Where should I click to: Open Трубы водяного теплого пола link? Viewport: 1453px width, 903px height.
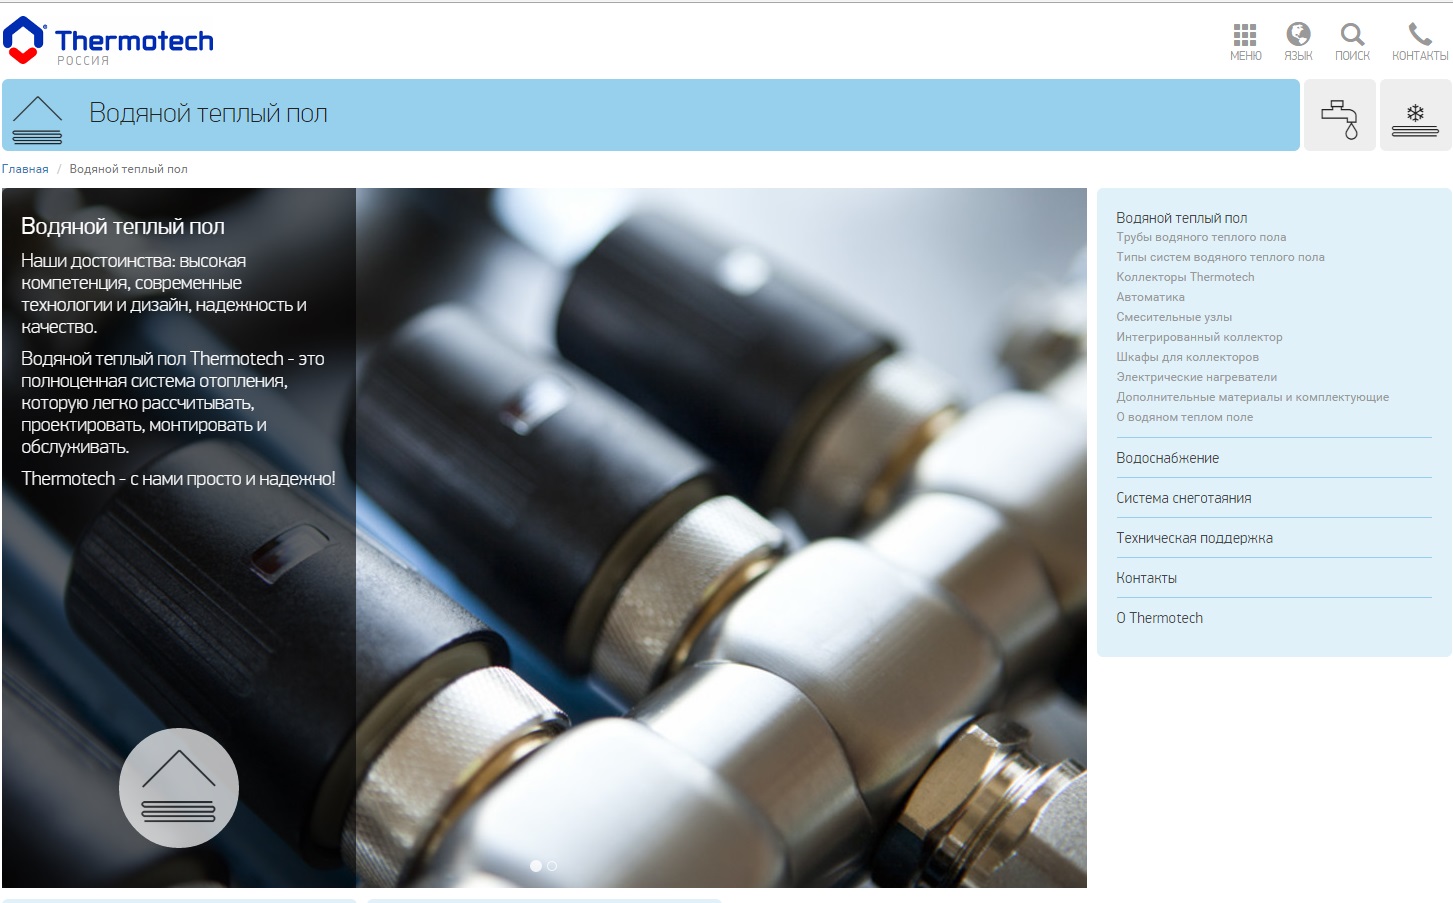pos(1201,237)
